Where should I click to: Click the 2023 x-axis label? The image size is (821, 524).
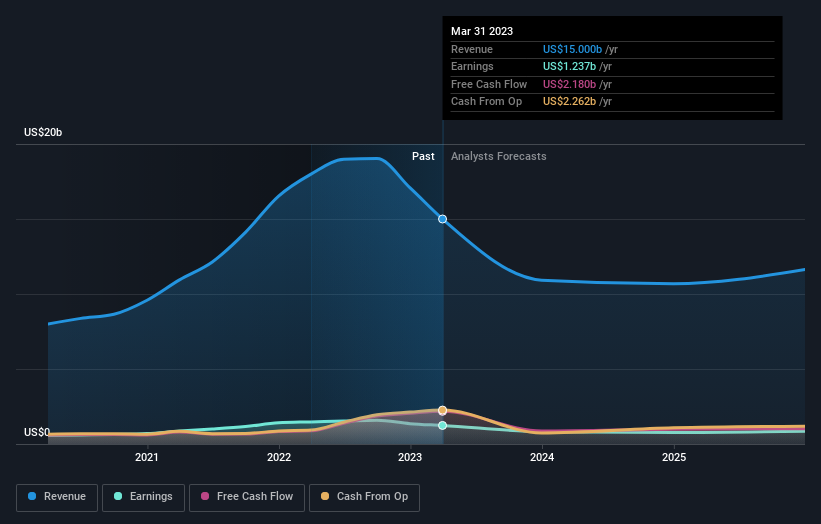[x=410, y=457]
